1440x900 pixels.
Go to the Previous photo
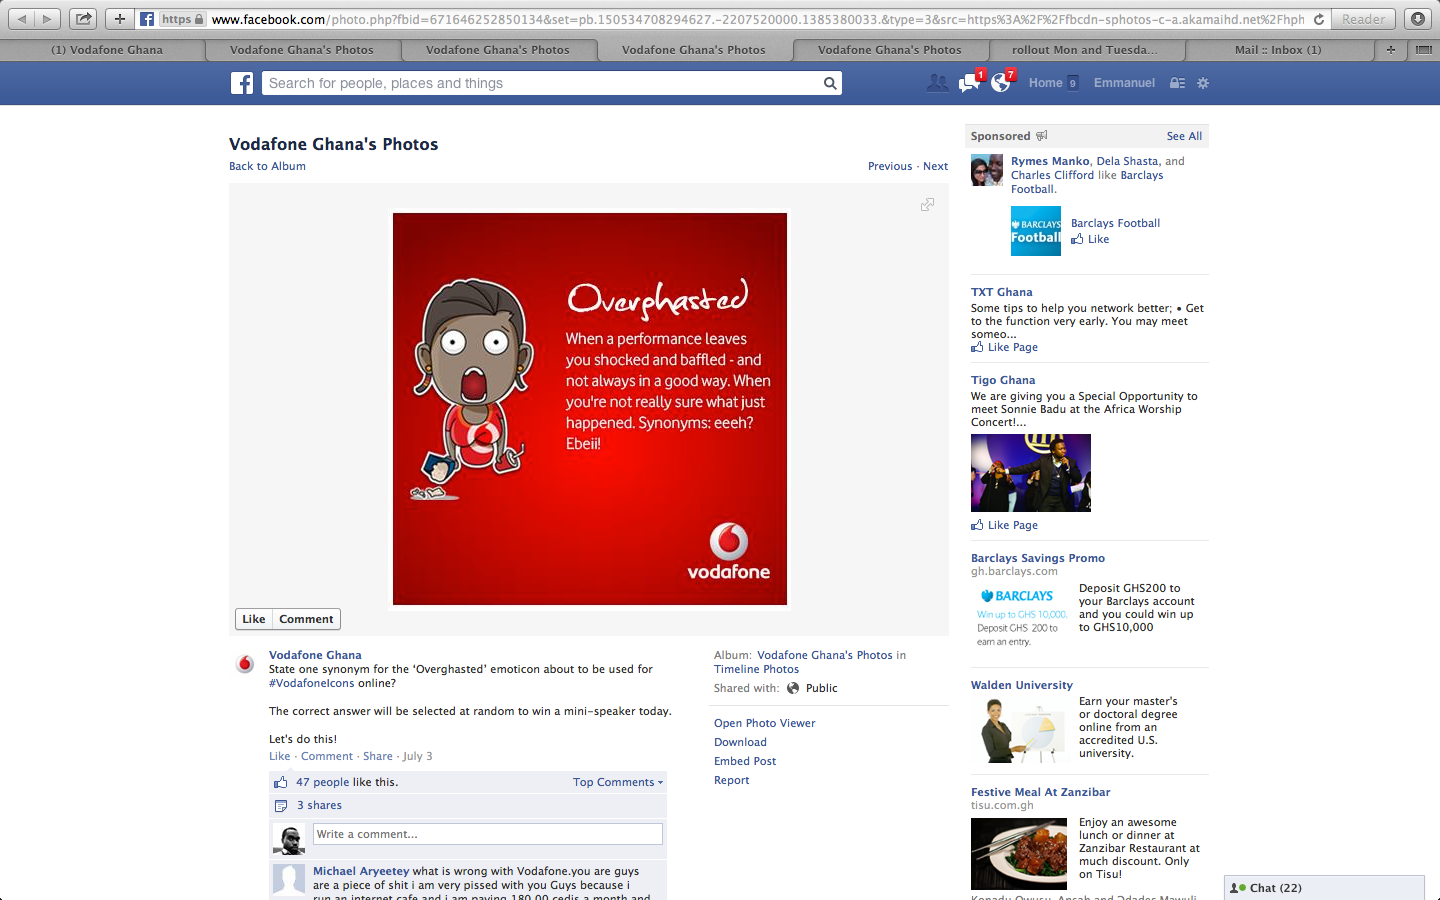point(890,166)
